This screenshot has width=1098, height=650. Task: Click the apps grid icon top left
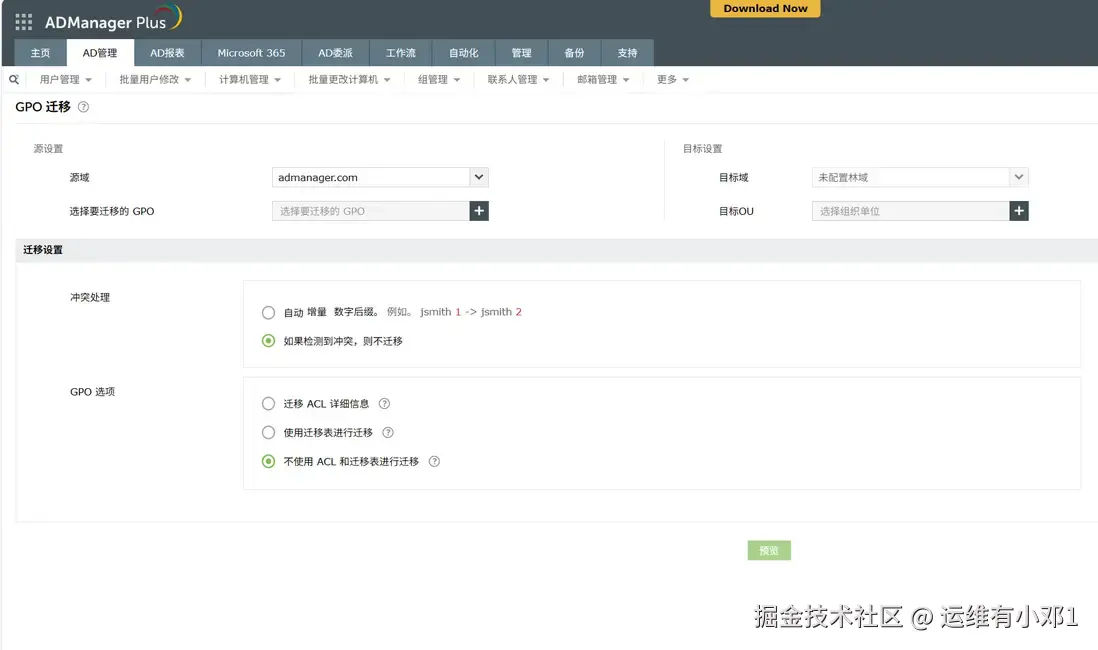[22, 22]
